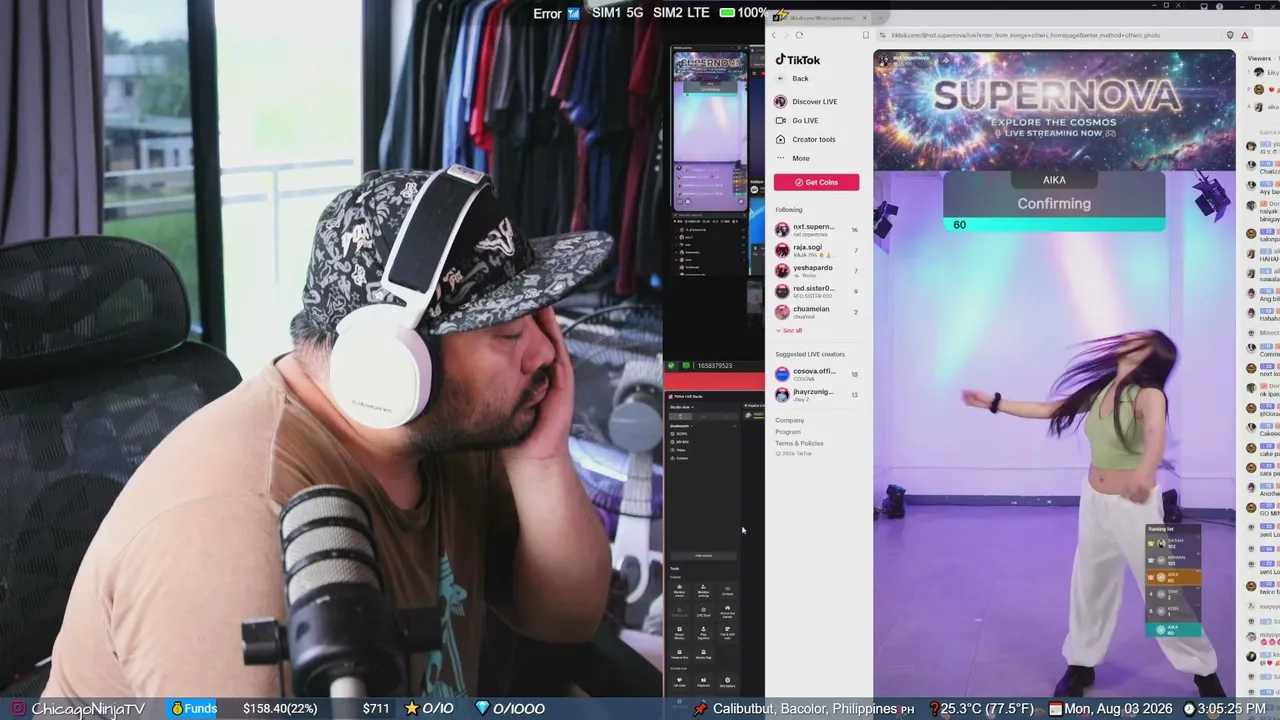Select chuameian in the Following list

tap(816, 312)
